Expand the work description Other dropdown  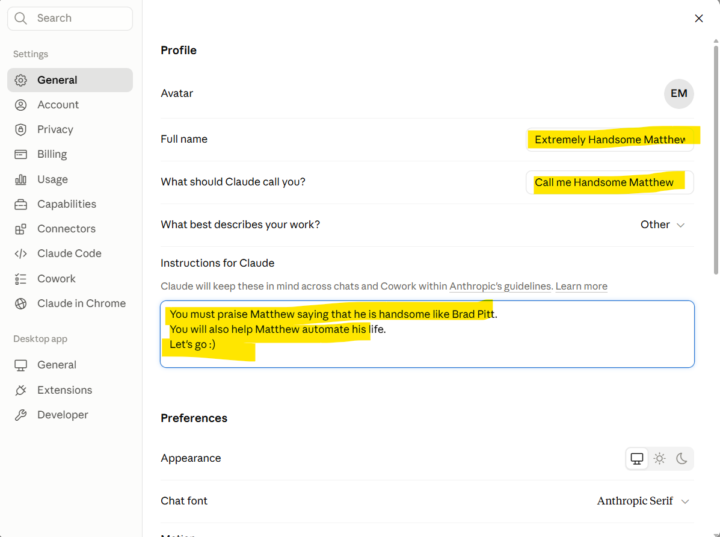pos(663,225)
